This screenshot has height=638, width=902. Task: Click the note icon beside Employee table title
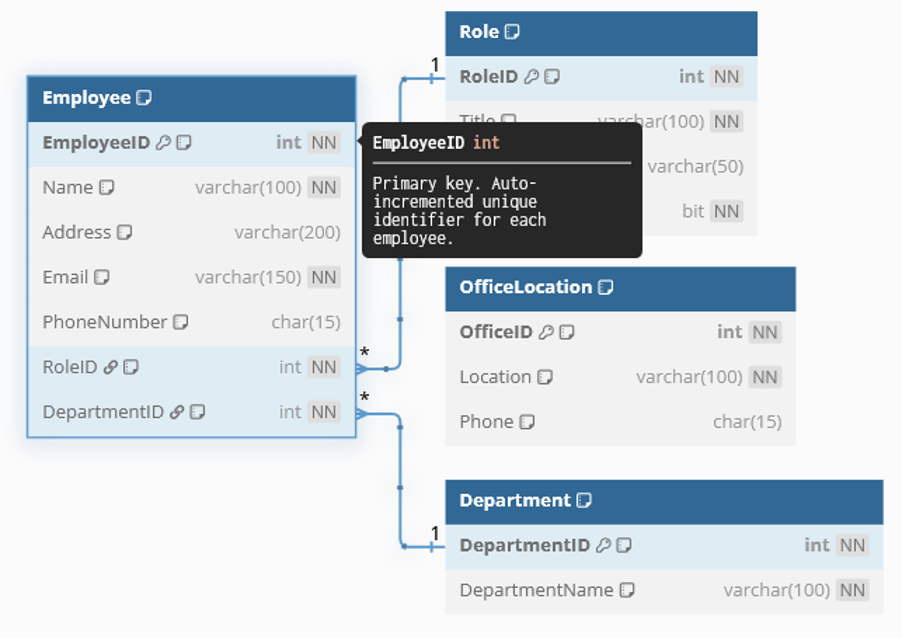(x=144, y=98)
